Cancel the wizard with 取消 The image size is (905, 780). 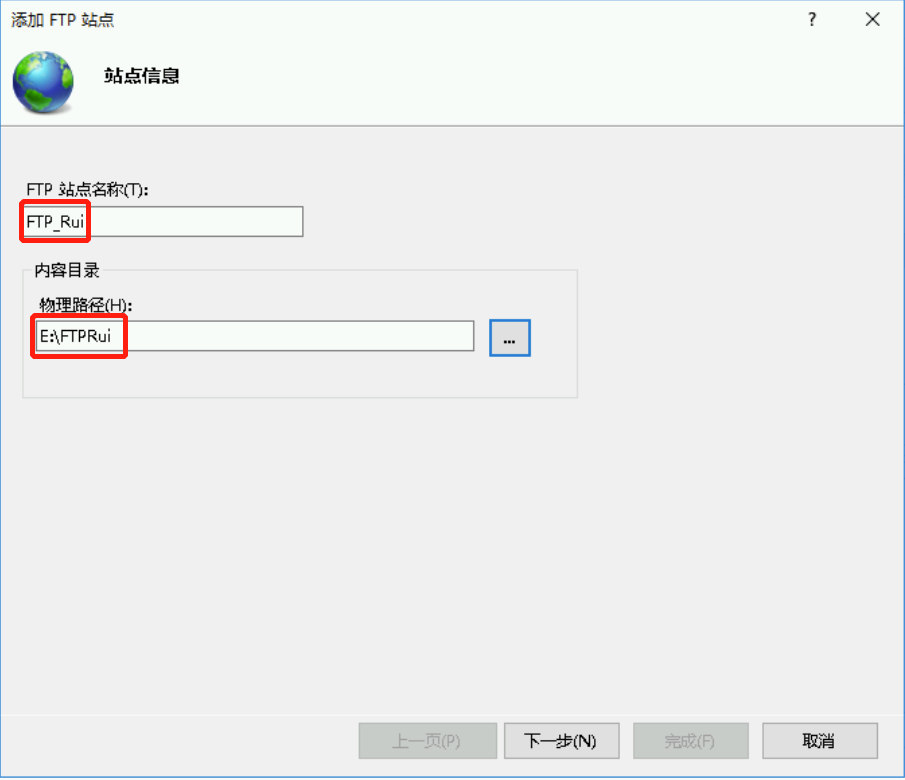[x=819, y=741]
